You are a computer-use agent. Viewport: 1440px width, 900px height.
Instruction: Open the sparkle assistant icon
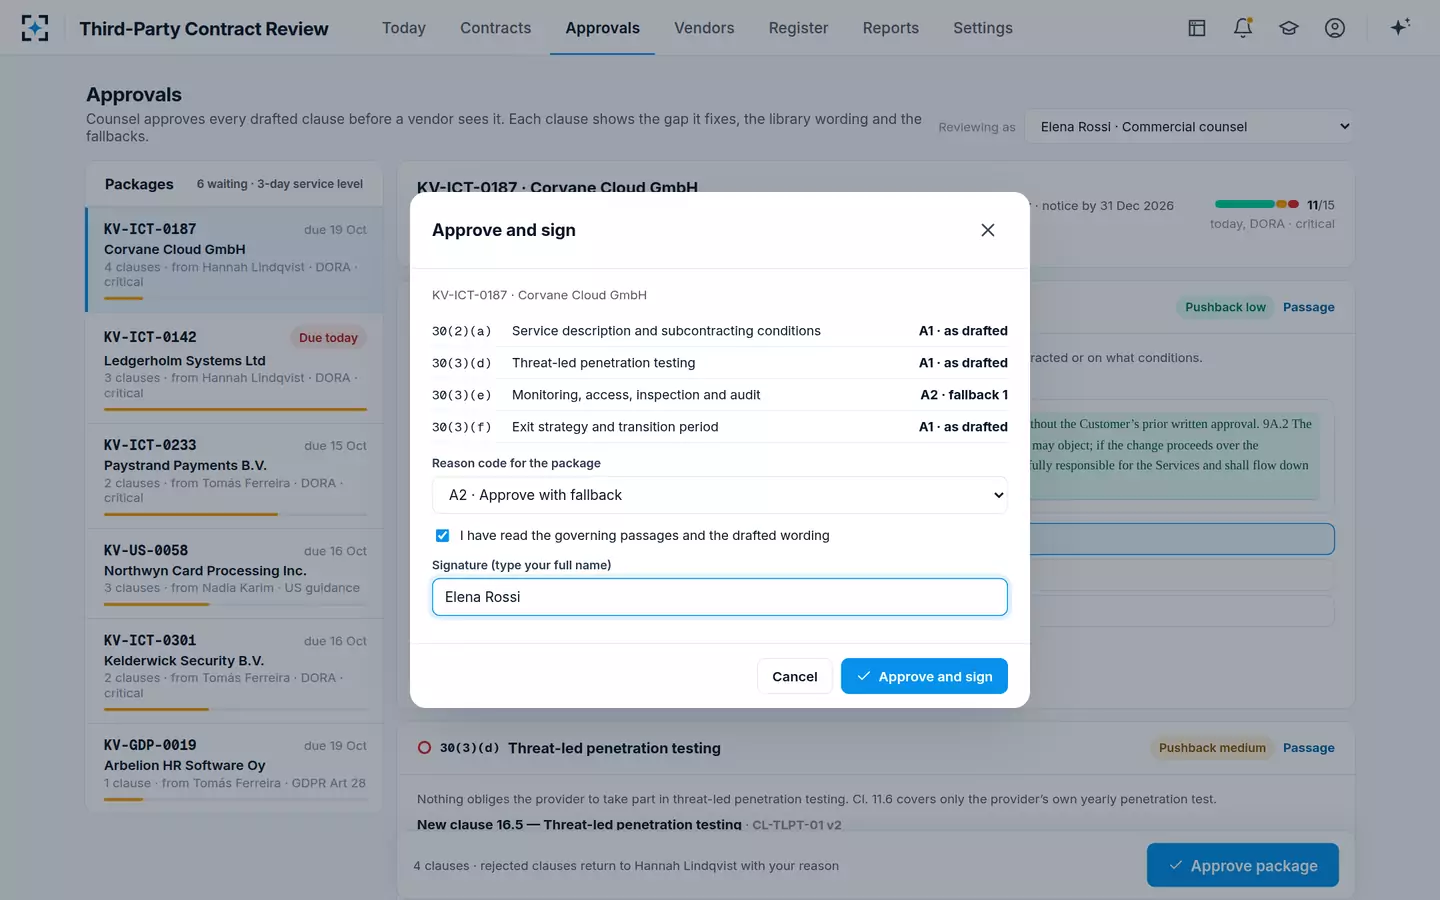click(1400, 27)
